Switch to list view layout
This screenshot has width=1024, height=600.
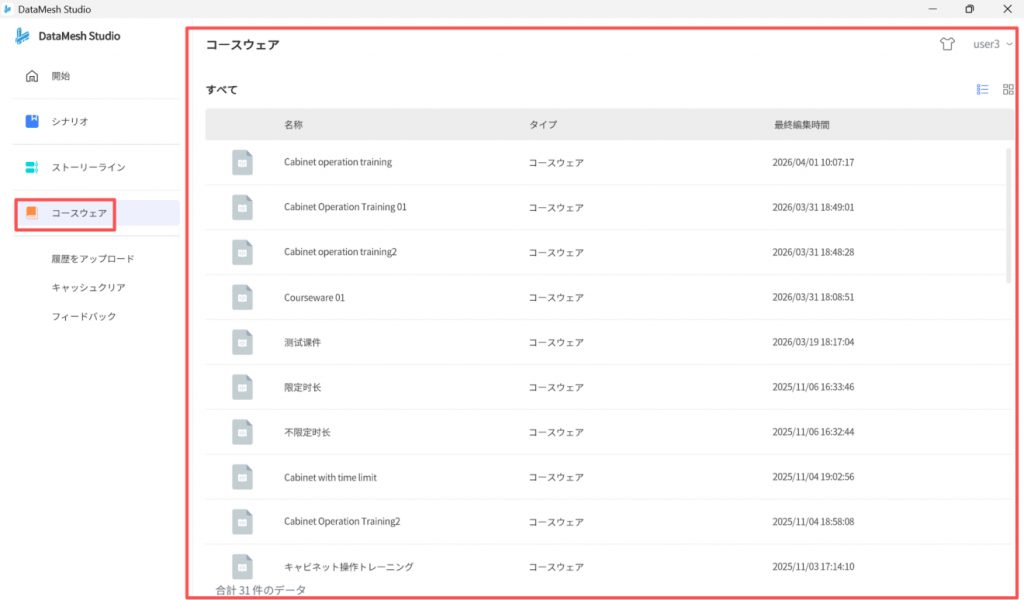[982, 89]
